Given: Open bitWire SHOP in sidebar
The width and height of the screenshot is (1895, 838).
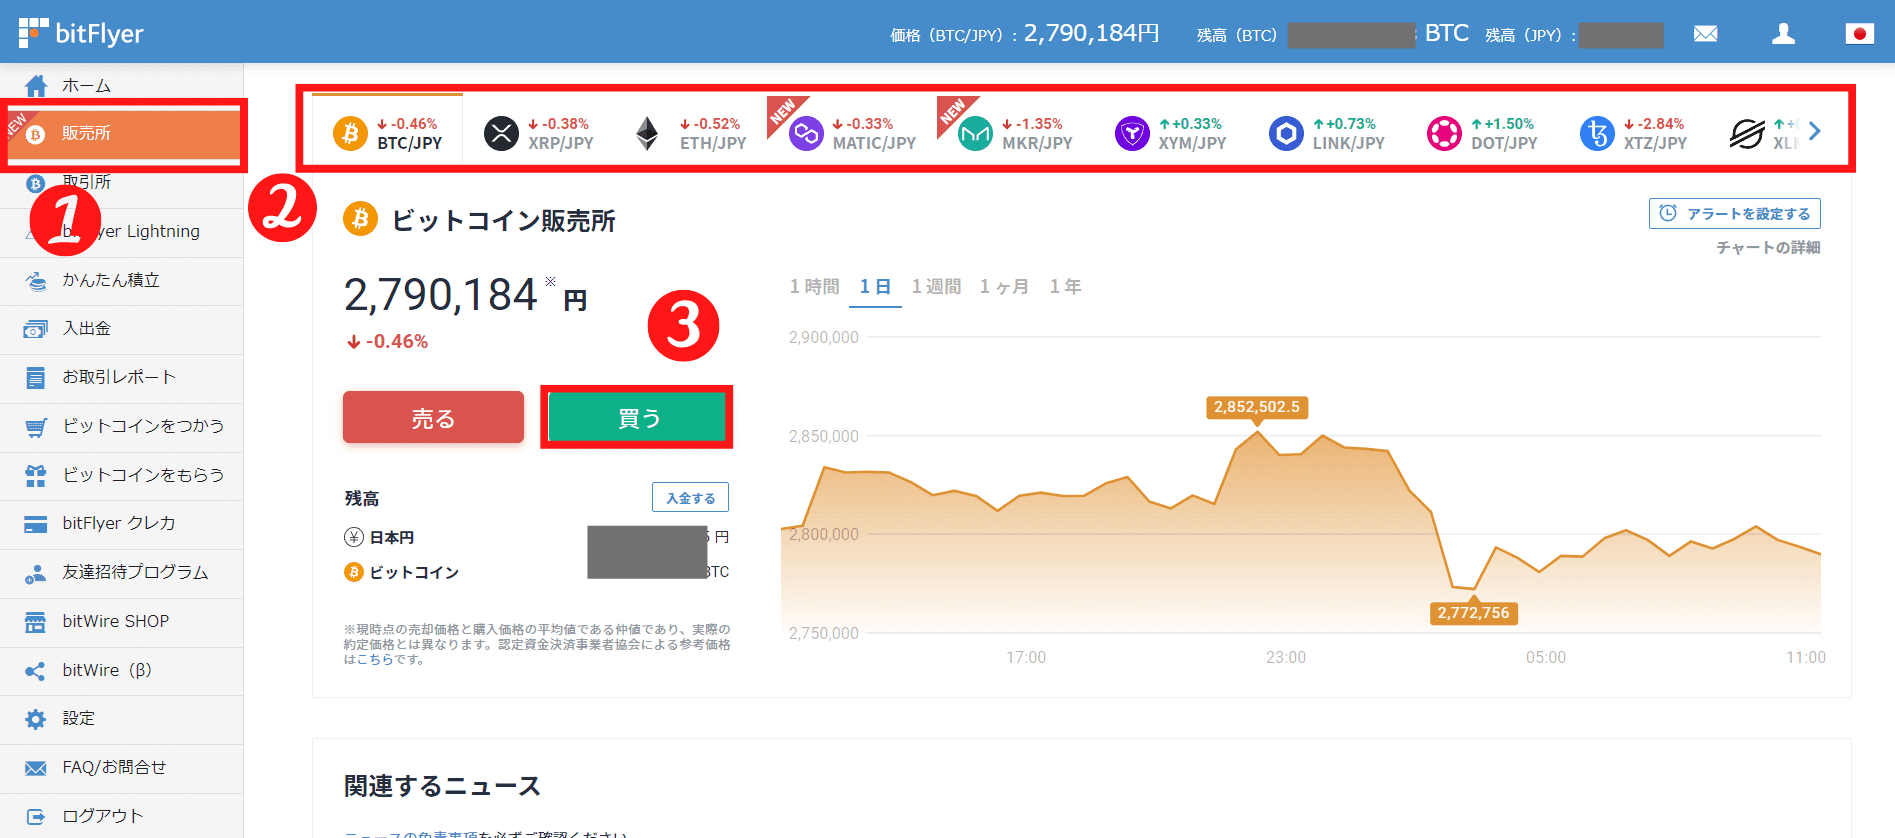Looking at the screenshot, I should 121,622.
